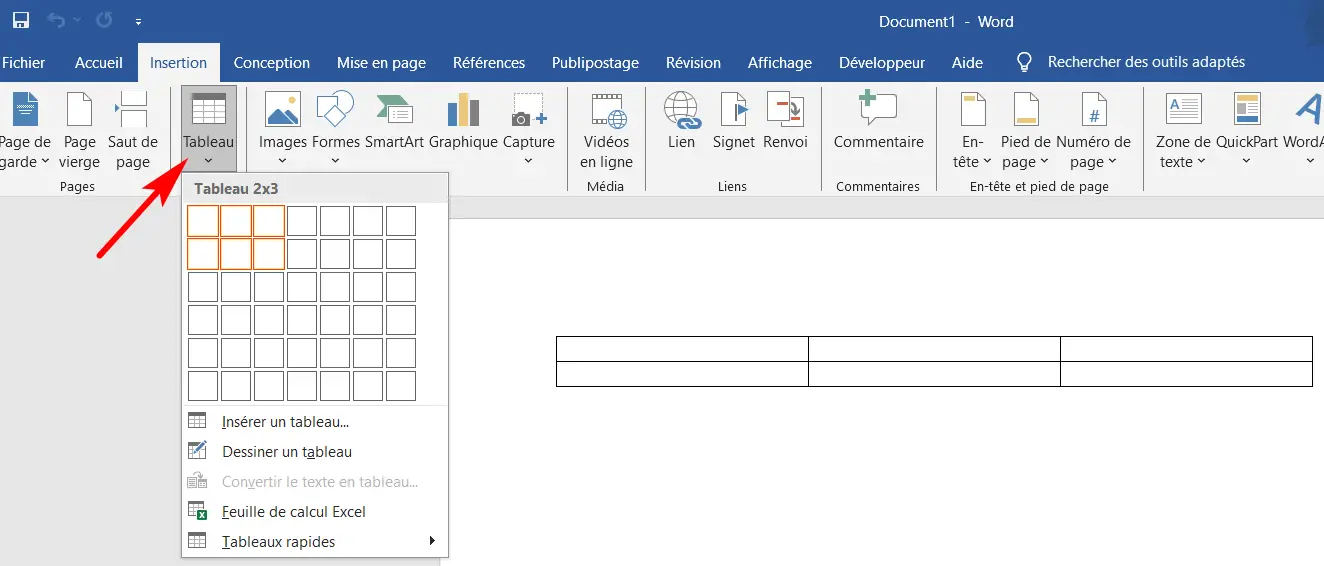Switch to the Affichage tab
The image size is (1324, 566).
click(780, 62)
